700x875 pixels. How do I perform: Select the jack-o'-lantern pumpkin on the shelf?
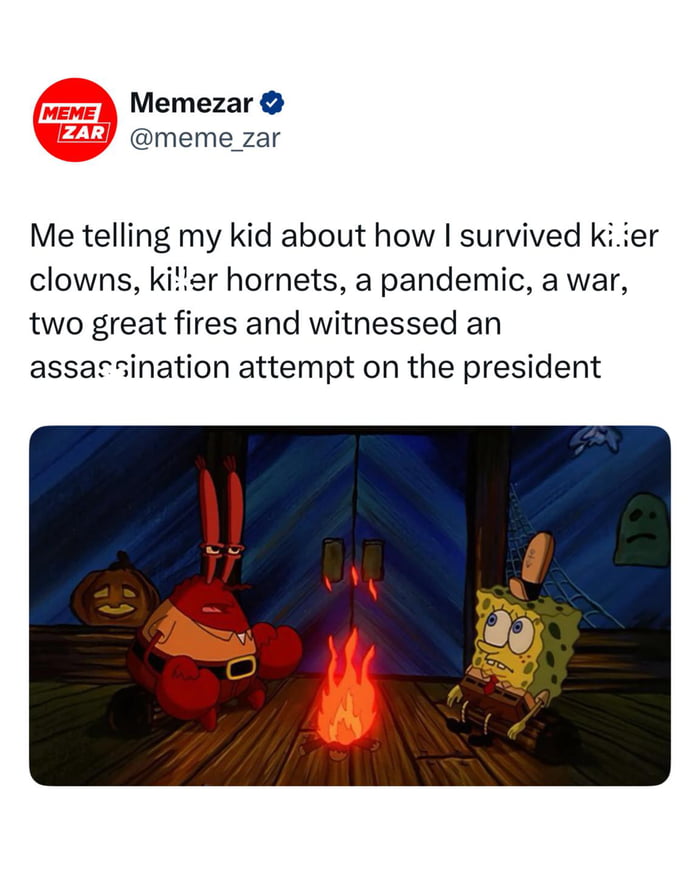pyautogui.click(x=114, y=589)
